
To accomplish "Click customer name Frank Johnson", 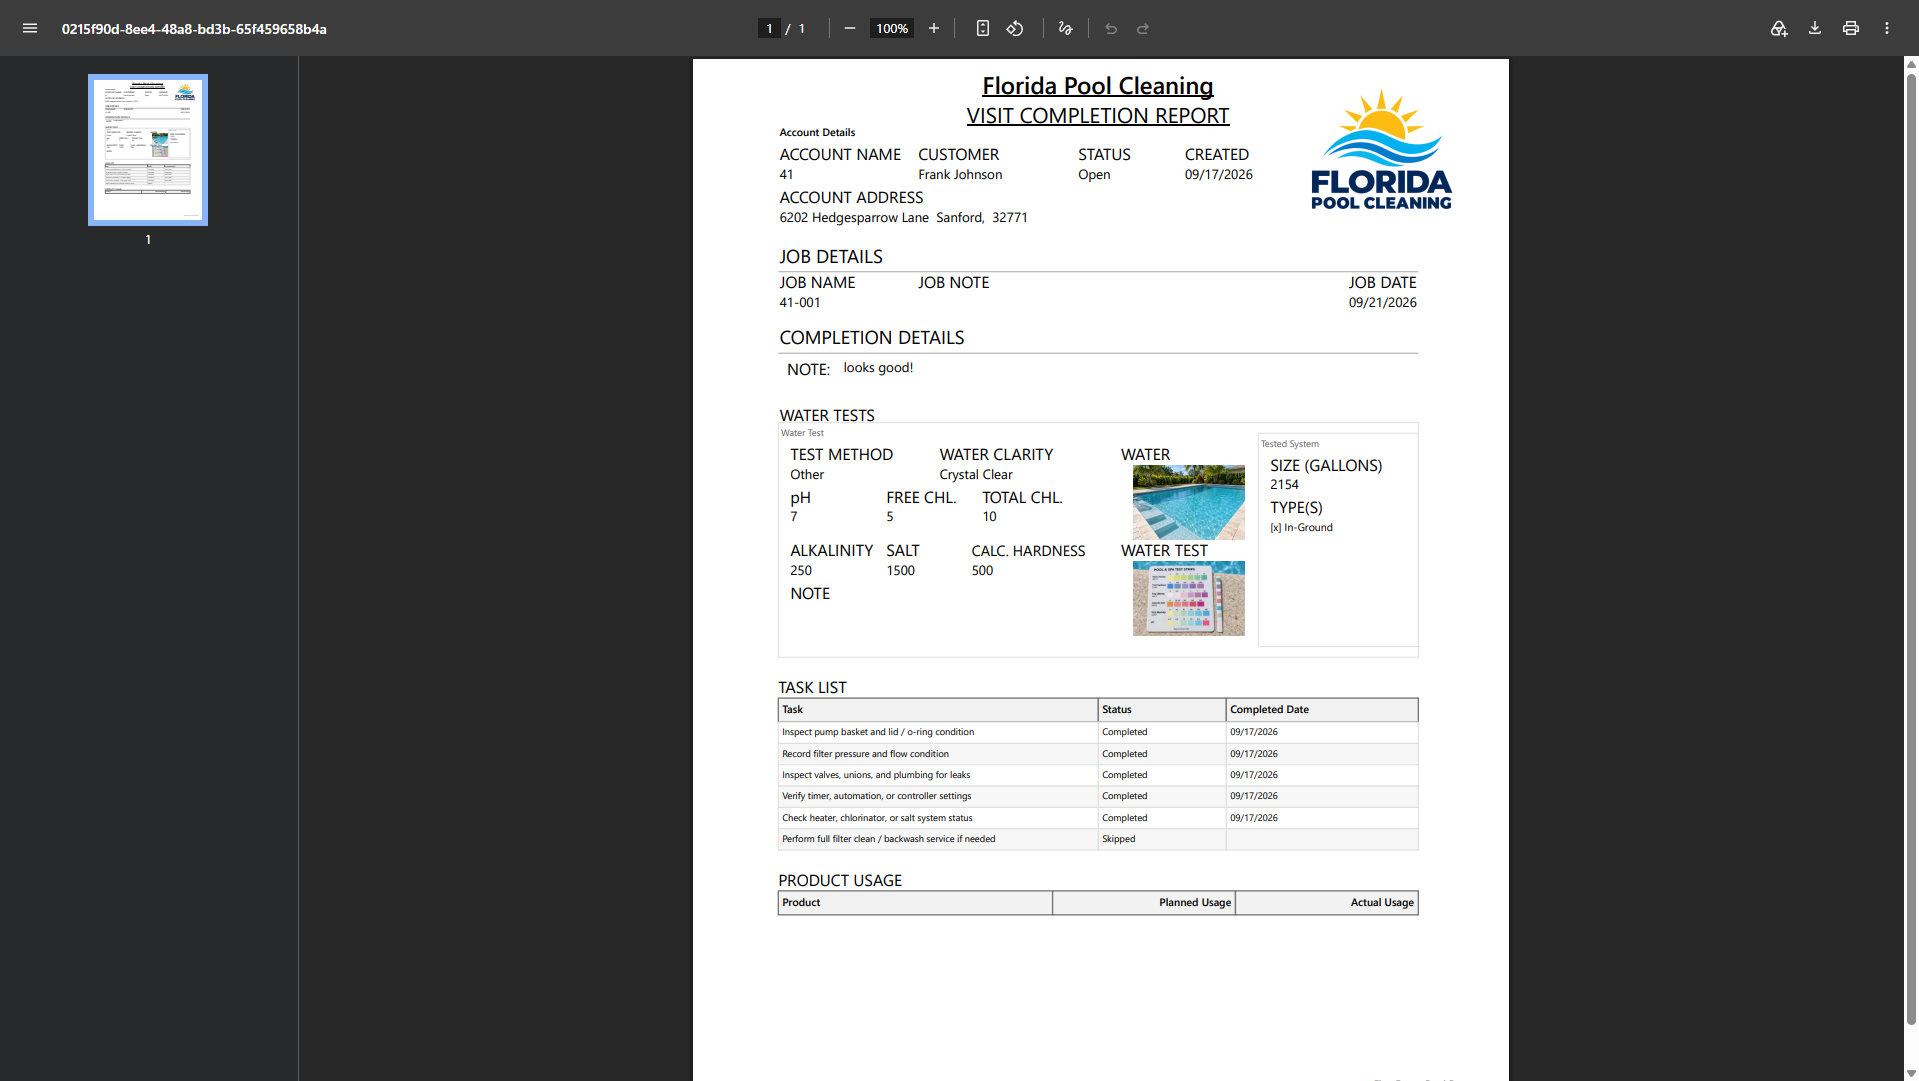I will click(960, 174).
